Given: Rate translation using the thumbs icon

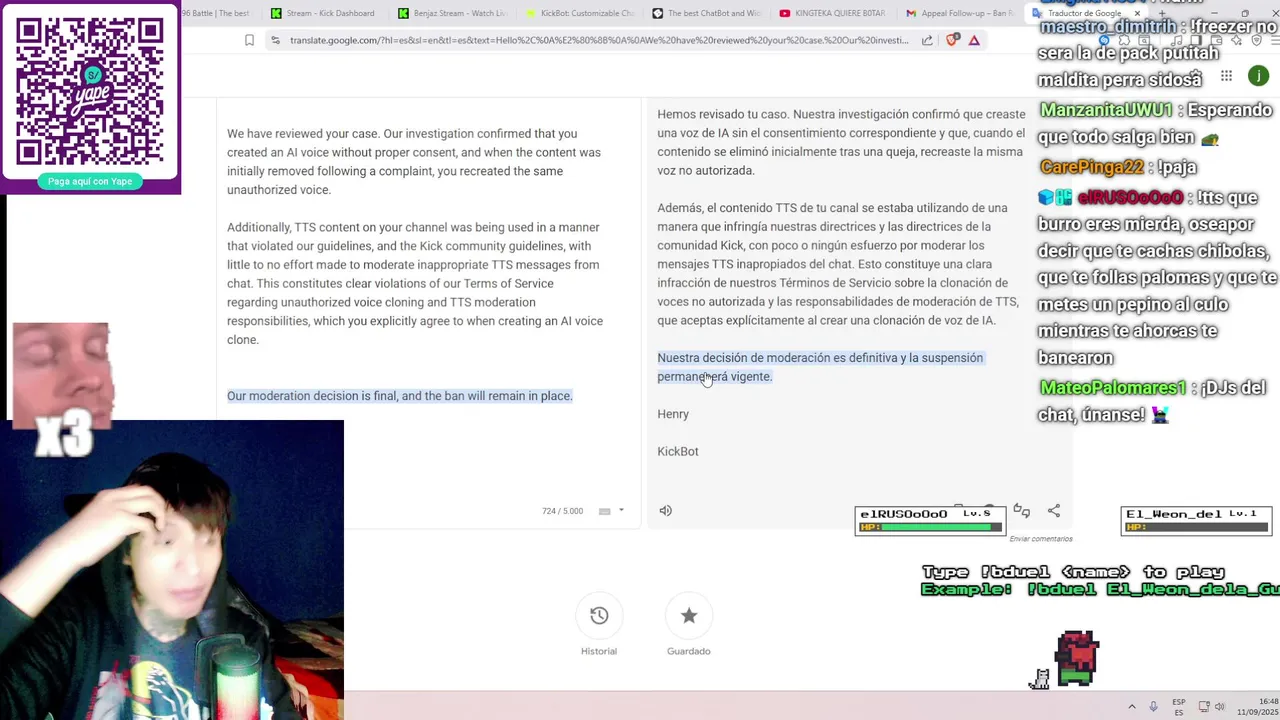Looking at the screenshot, I should pyautogui.click(x=1021, y=511).
